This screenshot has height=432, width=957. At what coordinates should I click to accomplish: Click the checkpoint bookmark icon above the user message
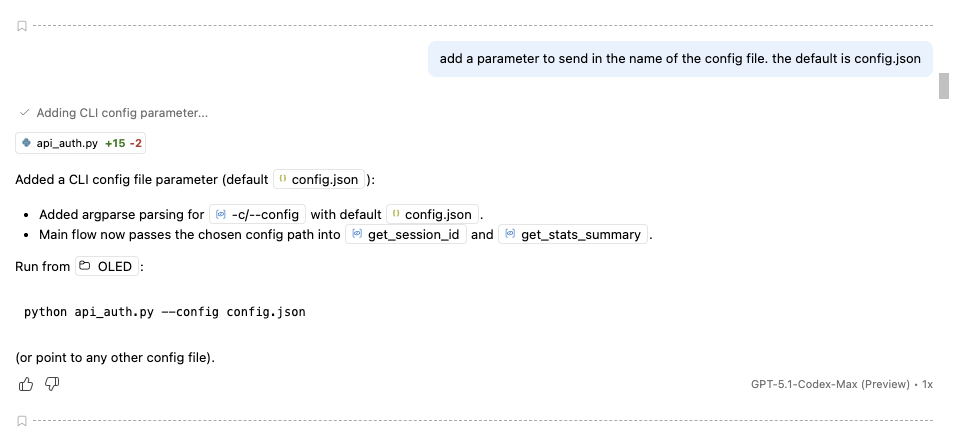point(22,26)
